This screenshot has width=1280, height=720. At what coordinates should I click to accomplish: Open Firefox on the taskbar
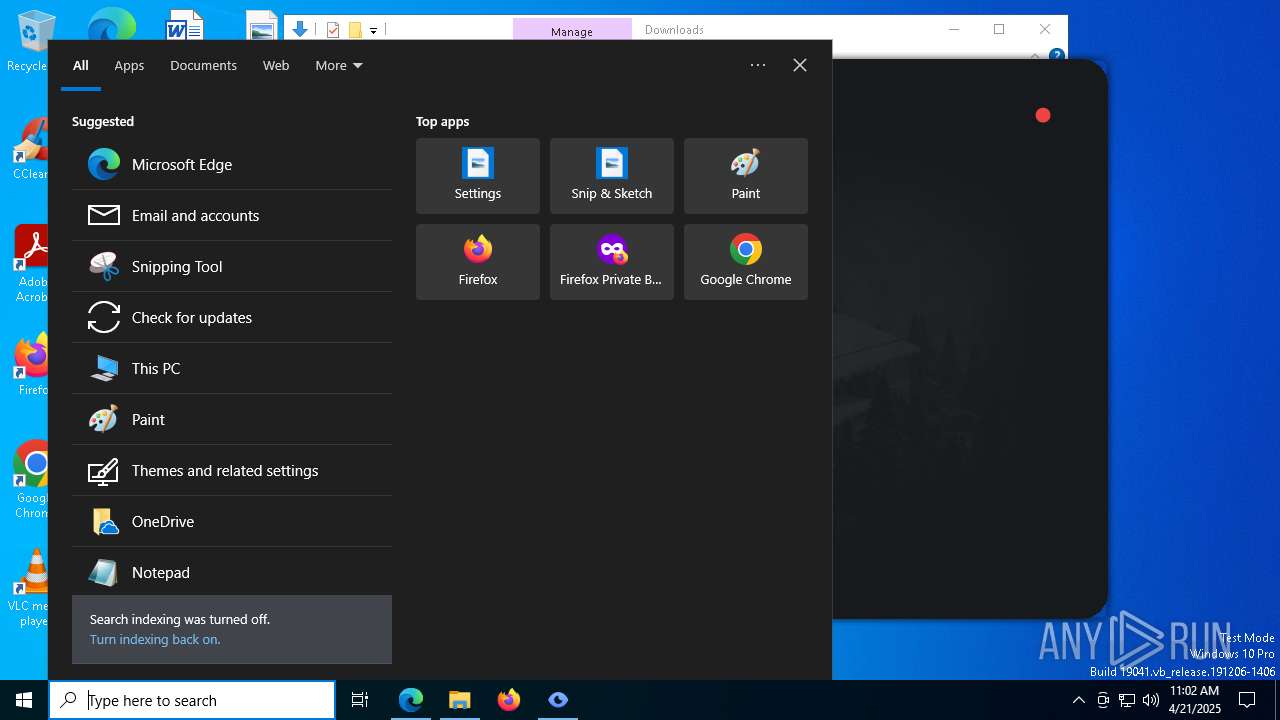pos(509,700)
